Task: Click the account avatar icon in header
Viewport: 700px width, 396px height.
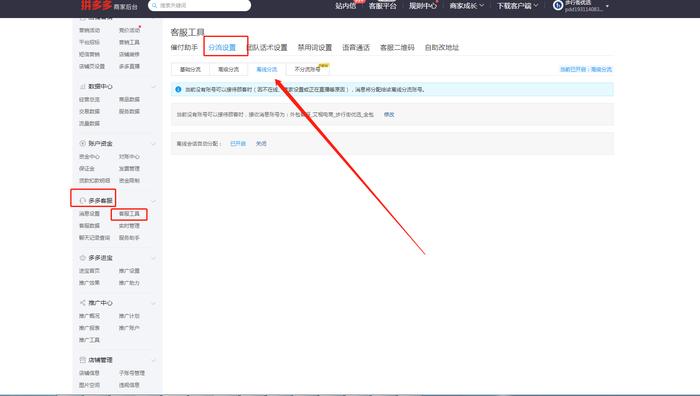Action: coord(558,5)
